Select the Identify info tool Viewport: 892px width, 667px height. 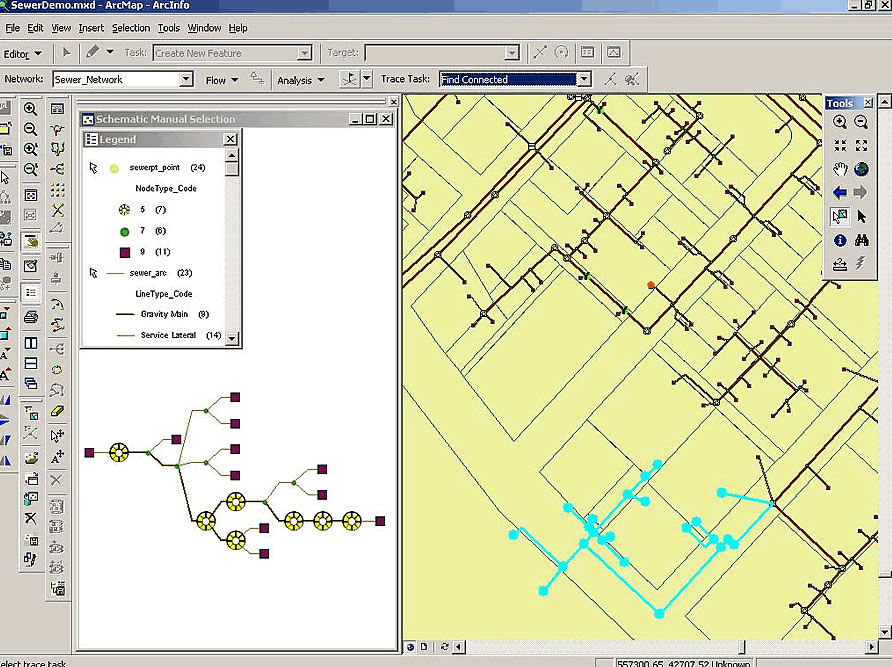[840, 240]
